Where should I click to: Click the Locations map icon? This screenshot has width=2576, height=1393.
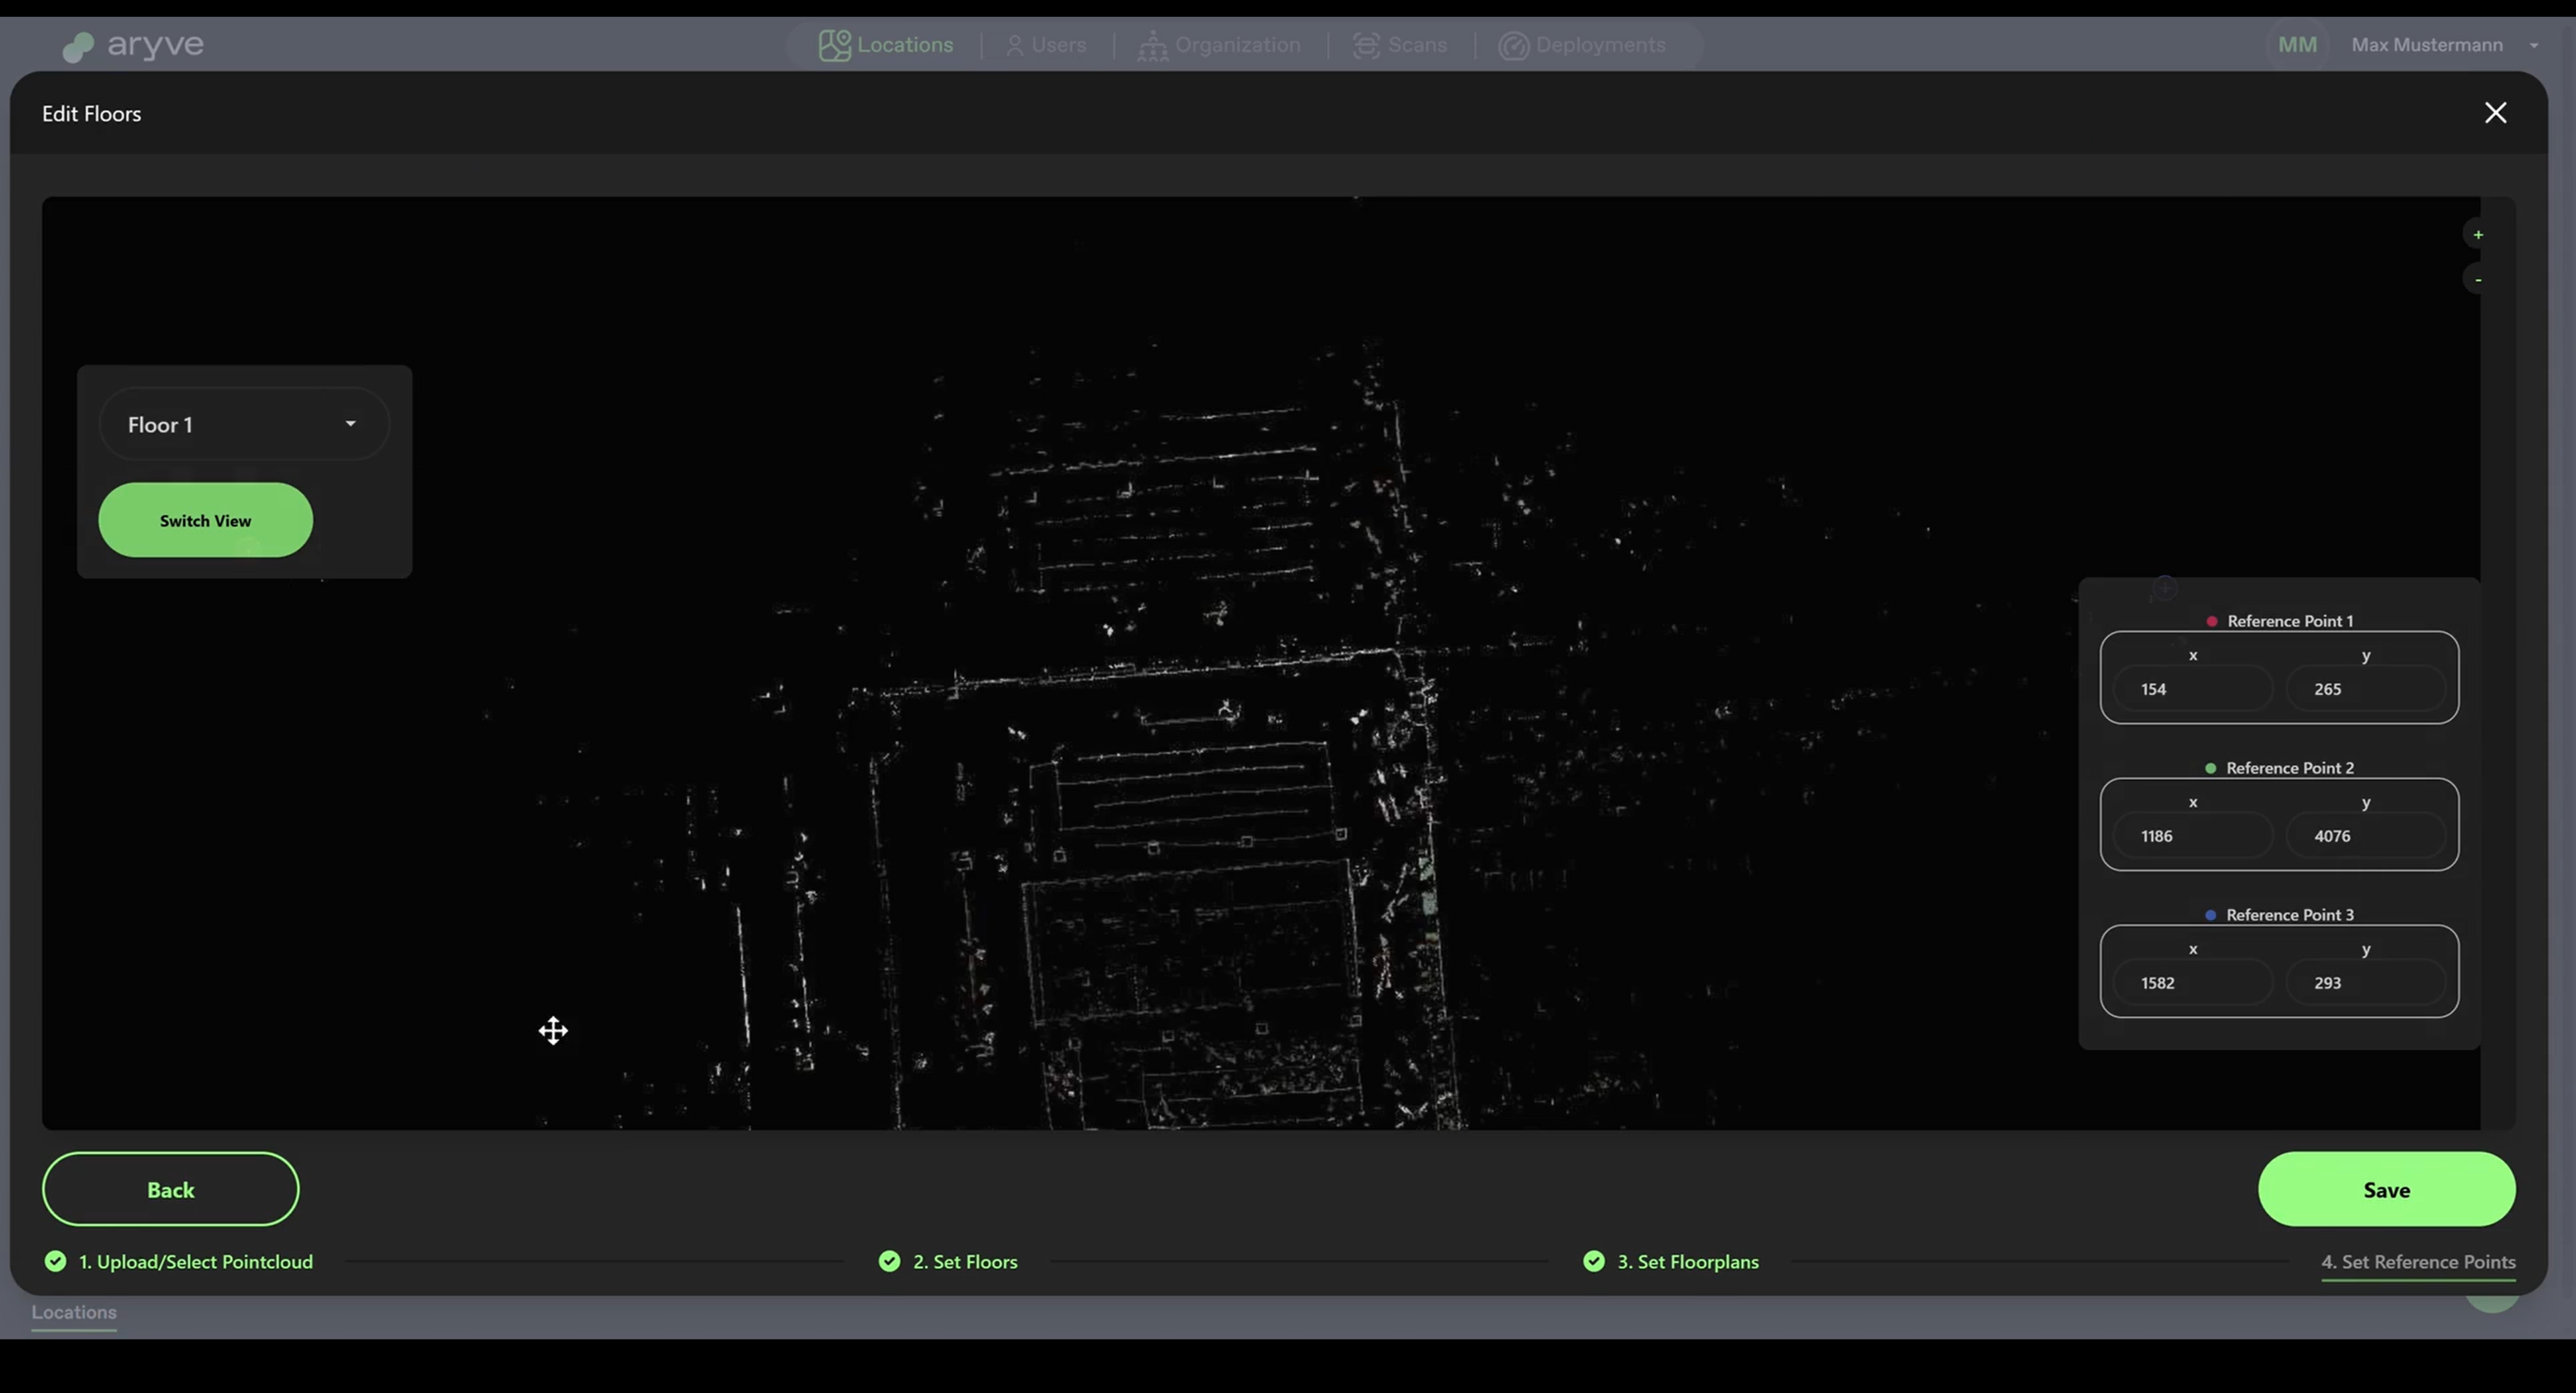[834, 45]
